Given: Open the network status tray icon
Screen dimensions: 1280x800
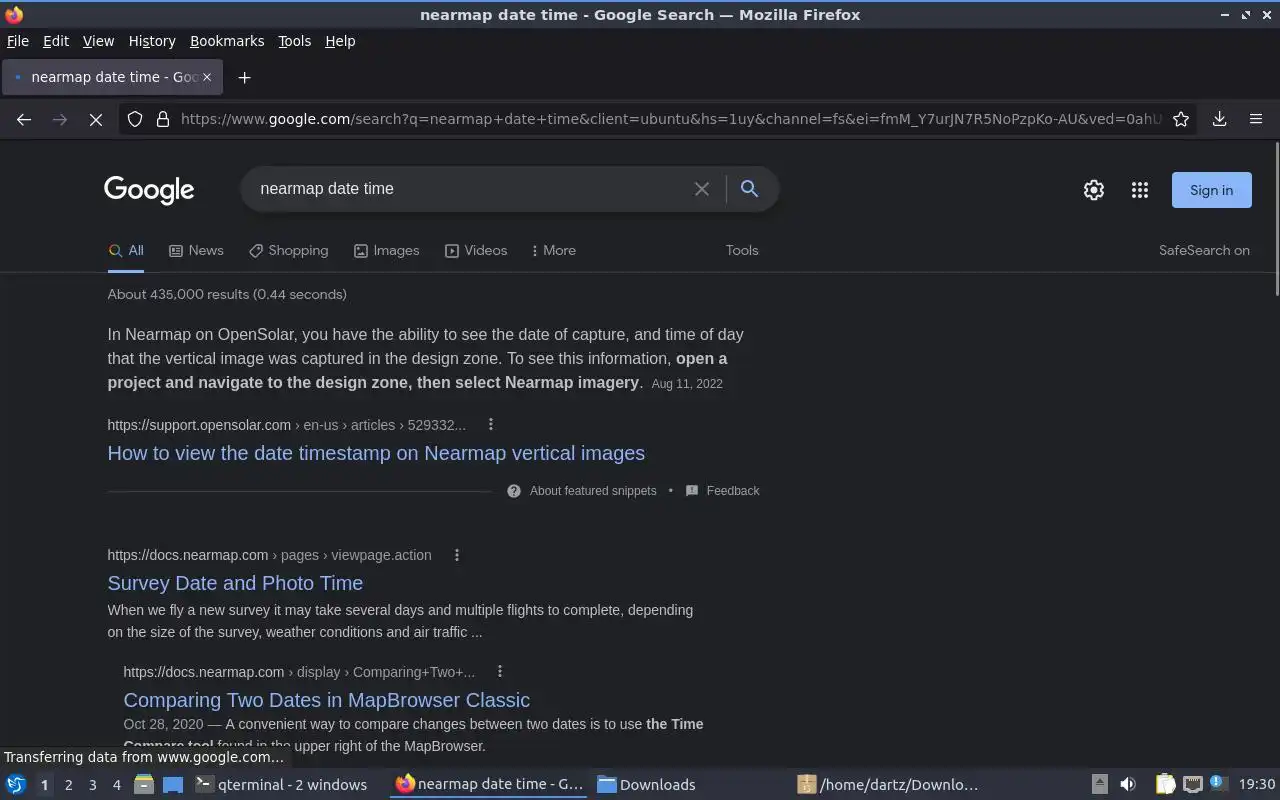Looking at the screenshot, I should tap(1192, 785).
